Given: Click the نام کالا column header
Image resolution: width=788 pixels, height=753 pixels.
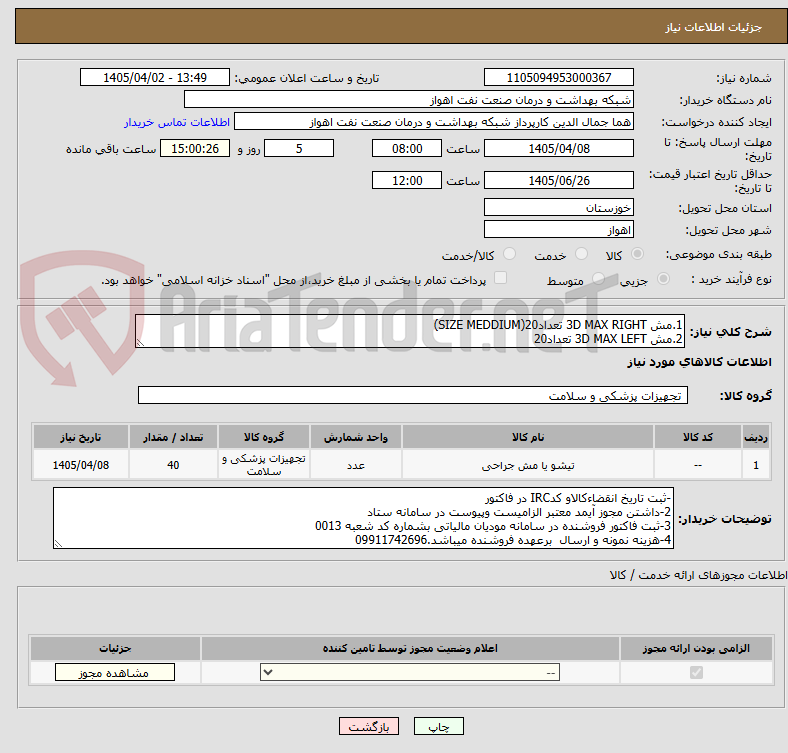Looking at the screenshot, I should coord(528,437).
